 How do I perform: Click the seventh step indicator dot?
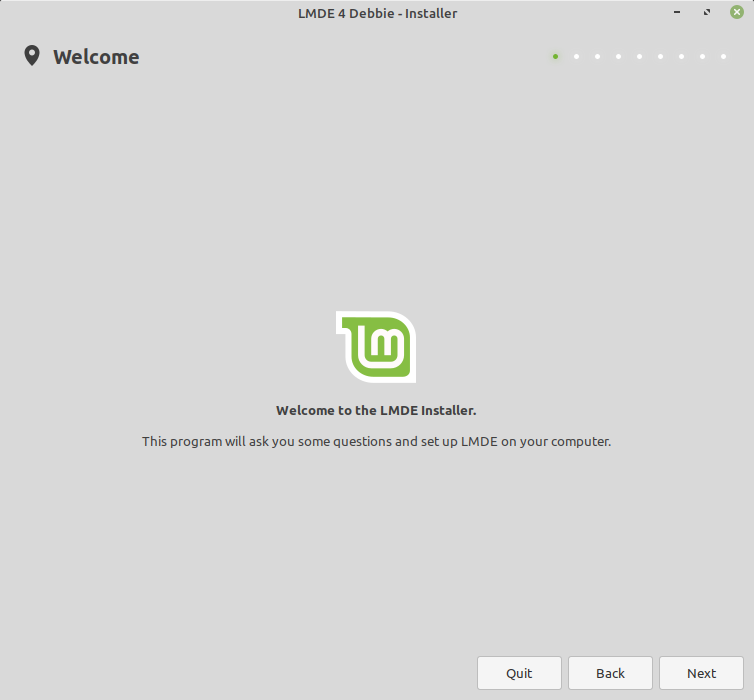point(681,57)
